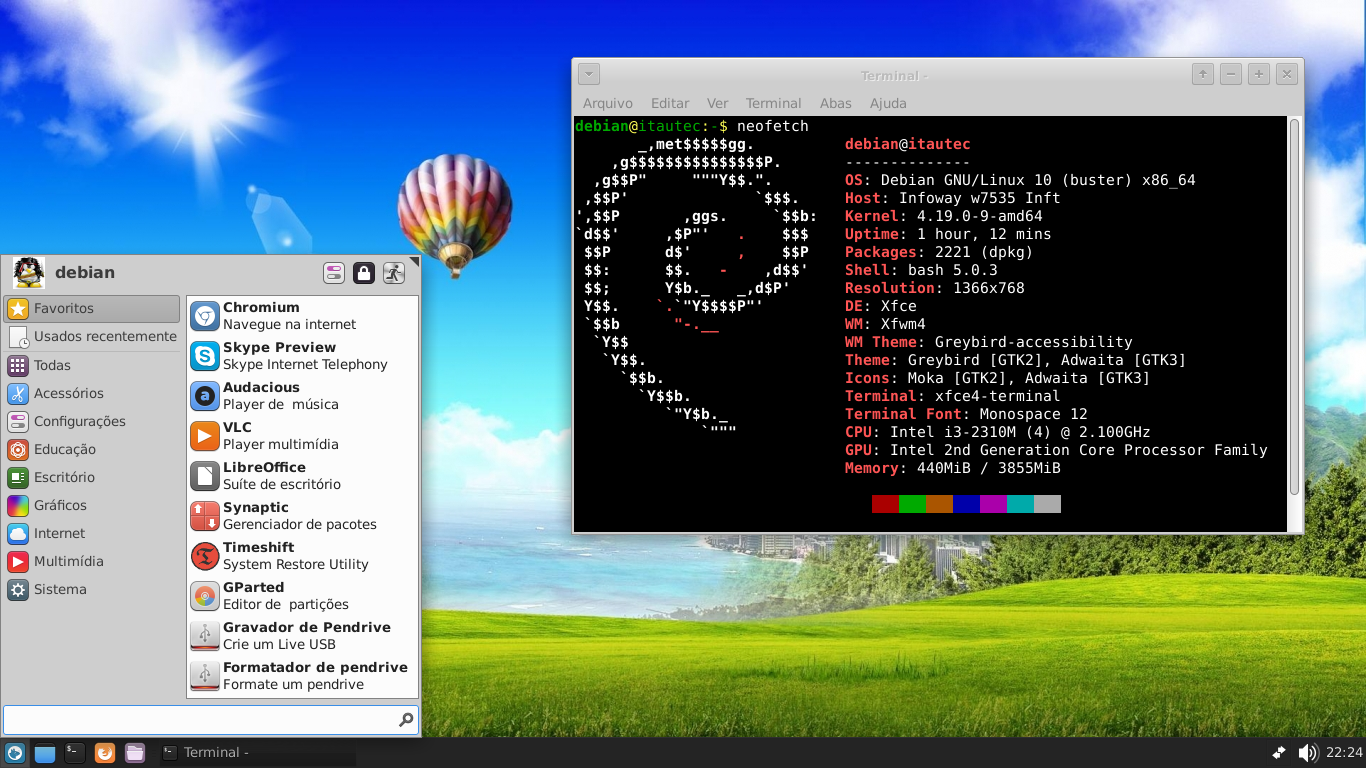Start the Audacious music player
Viewport: 1366px width, 768px height.
tap(302, 396)
